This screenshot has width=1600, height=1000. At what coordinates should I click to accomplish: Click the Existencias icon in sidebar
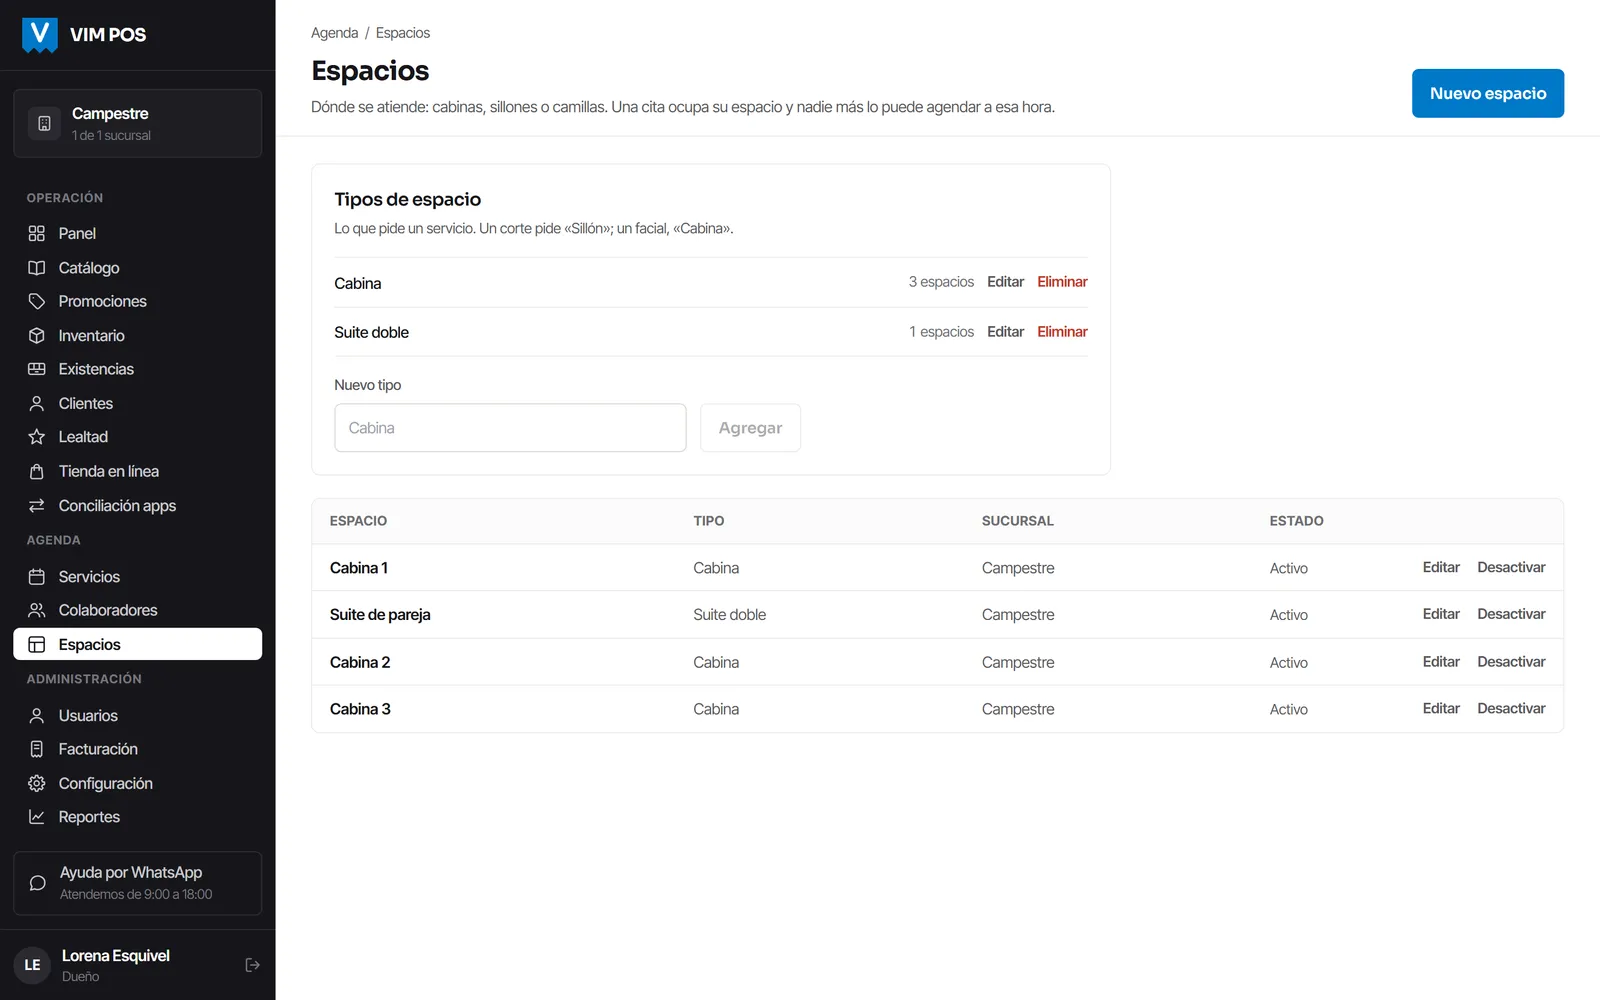click(x=37, y=369)
